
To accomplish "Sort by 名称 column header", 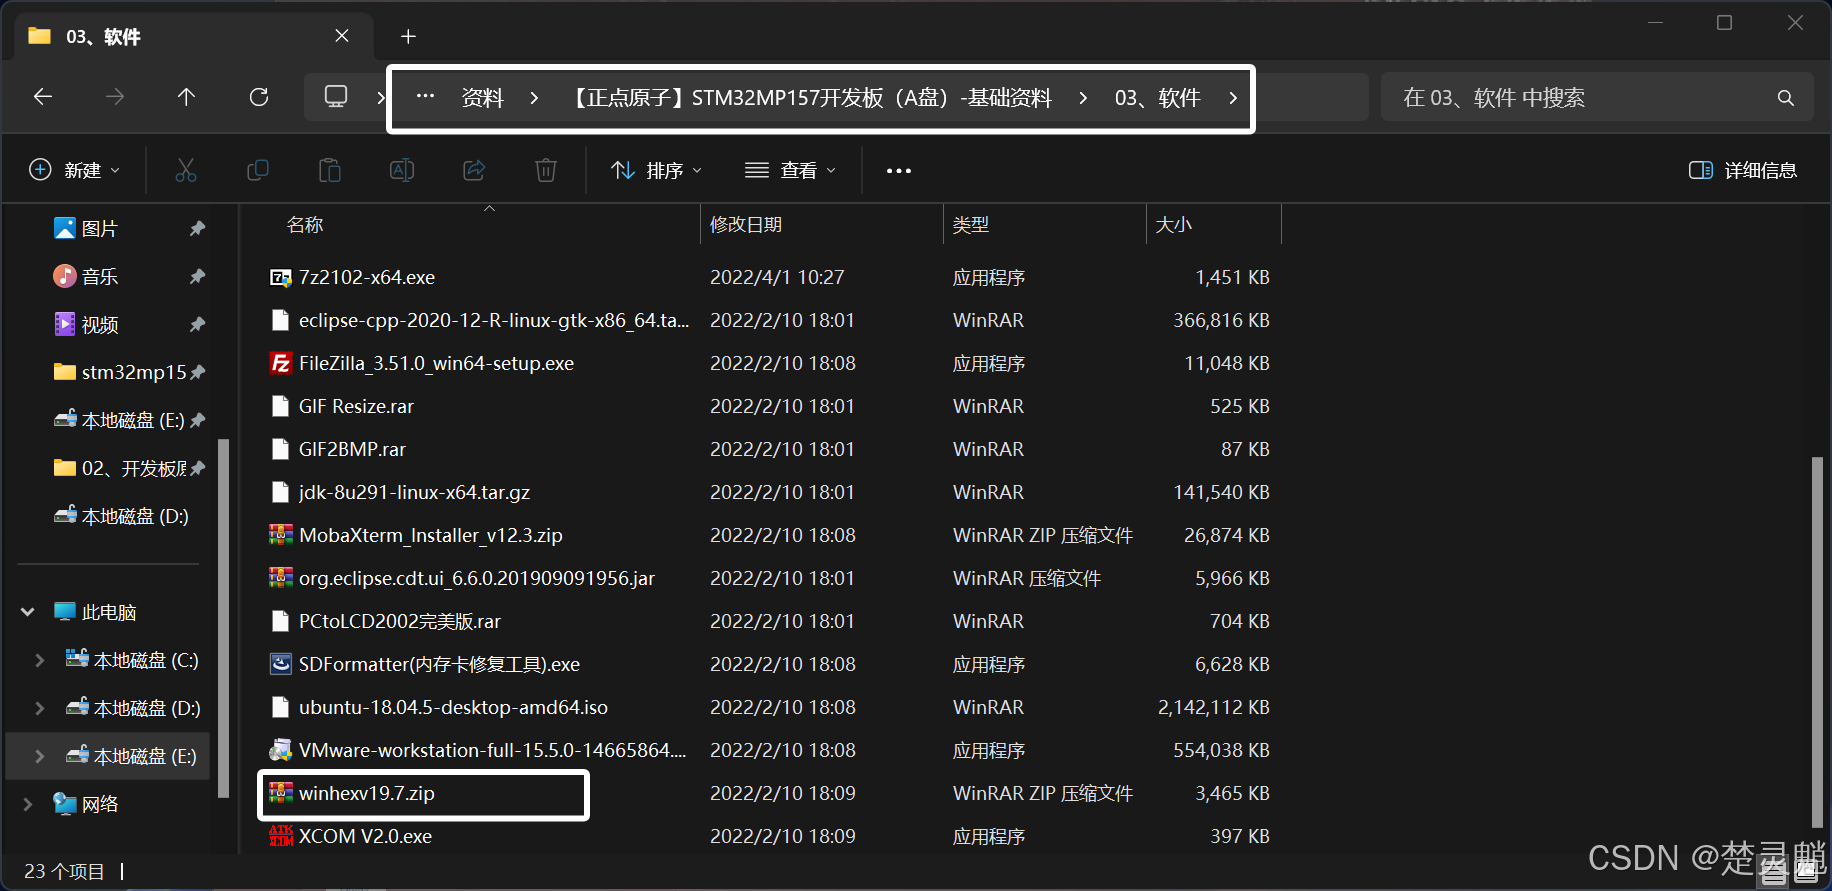I will coord(305,225).
